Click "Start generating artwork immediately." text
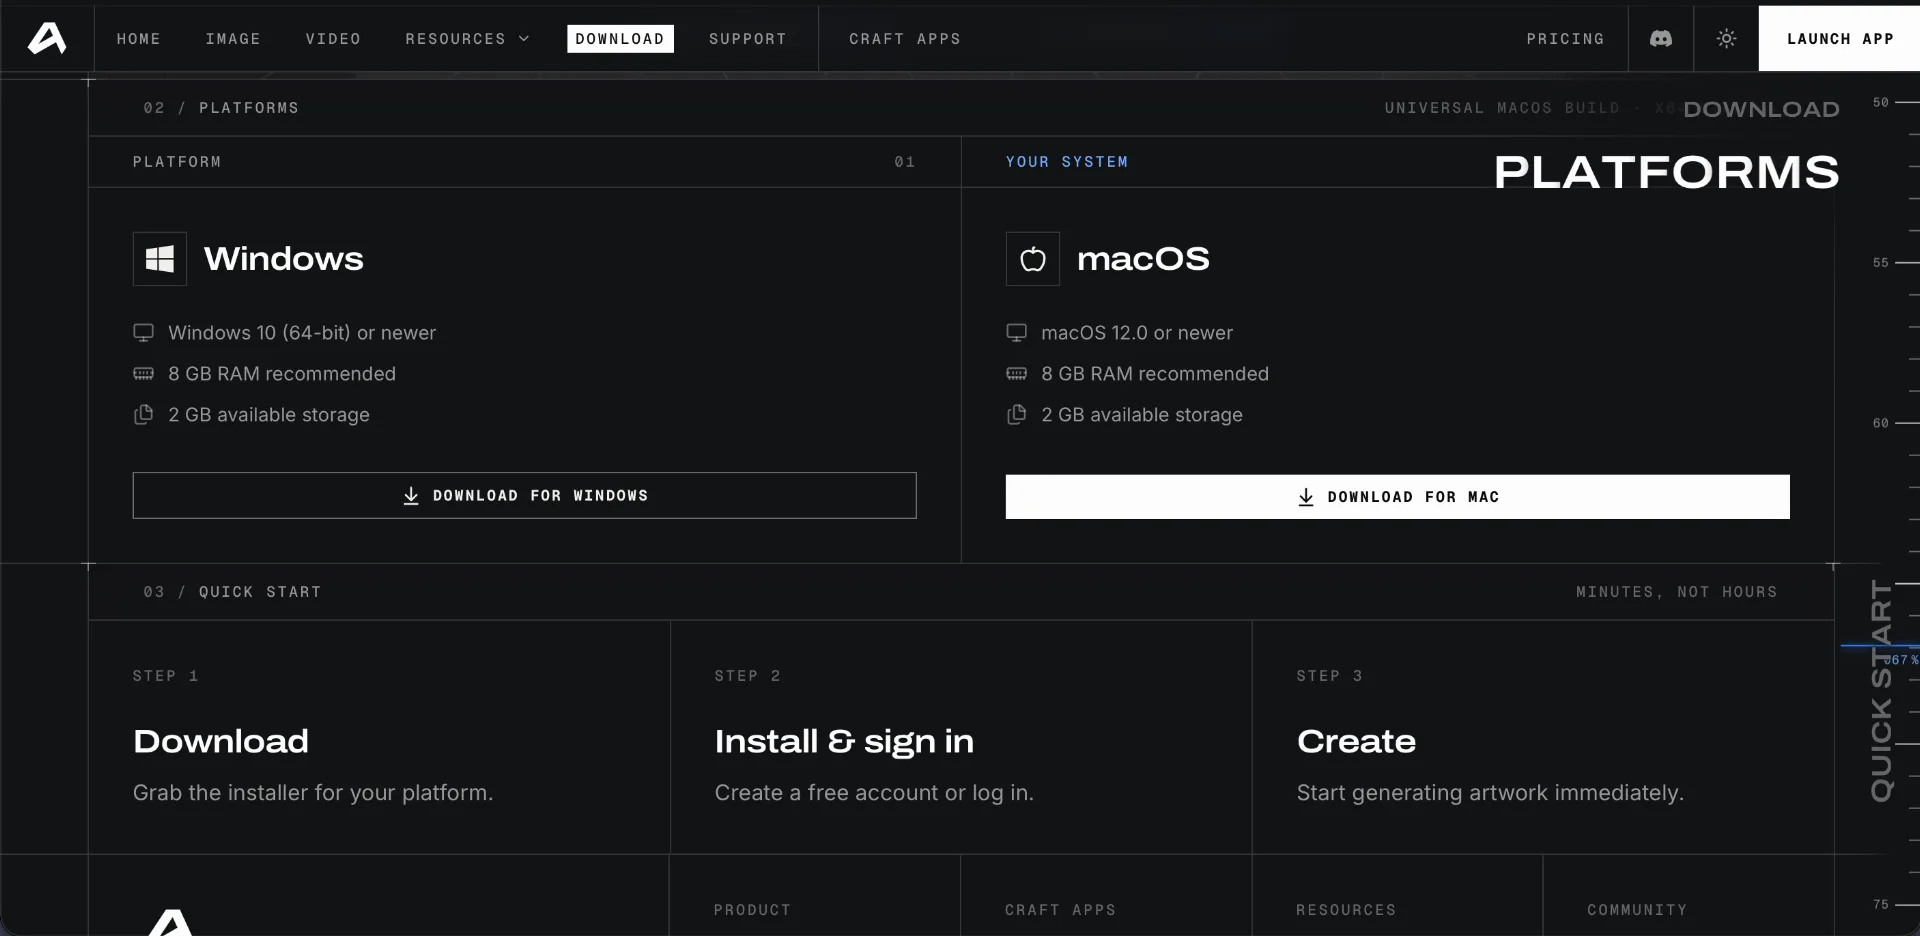1920x936 pixels. 1490,793
